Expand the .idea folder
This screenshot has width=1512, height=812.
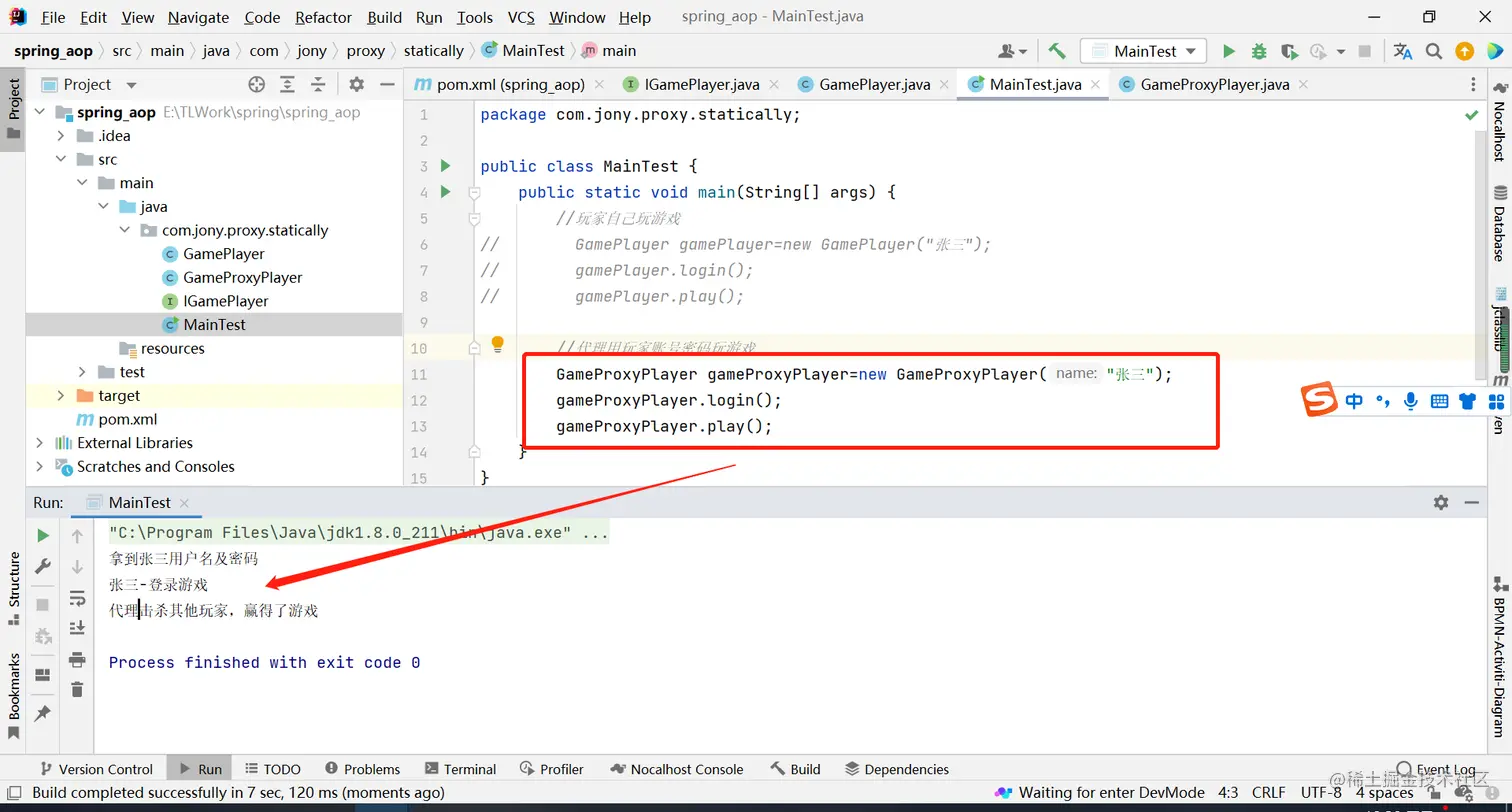pyautogui.click(x=61, y=136)
